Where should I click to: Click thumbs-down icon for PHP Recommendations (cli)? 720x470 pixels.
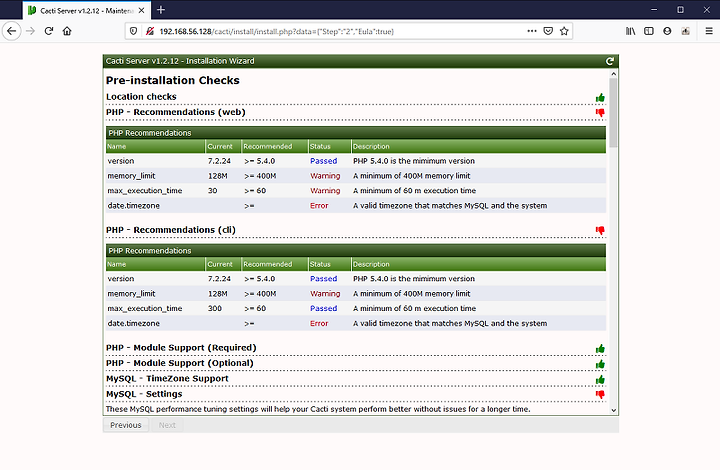[600, 230]
